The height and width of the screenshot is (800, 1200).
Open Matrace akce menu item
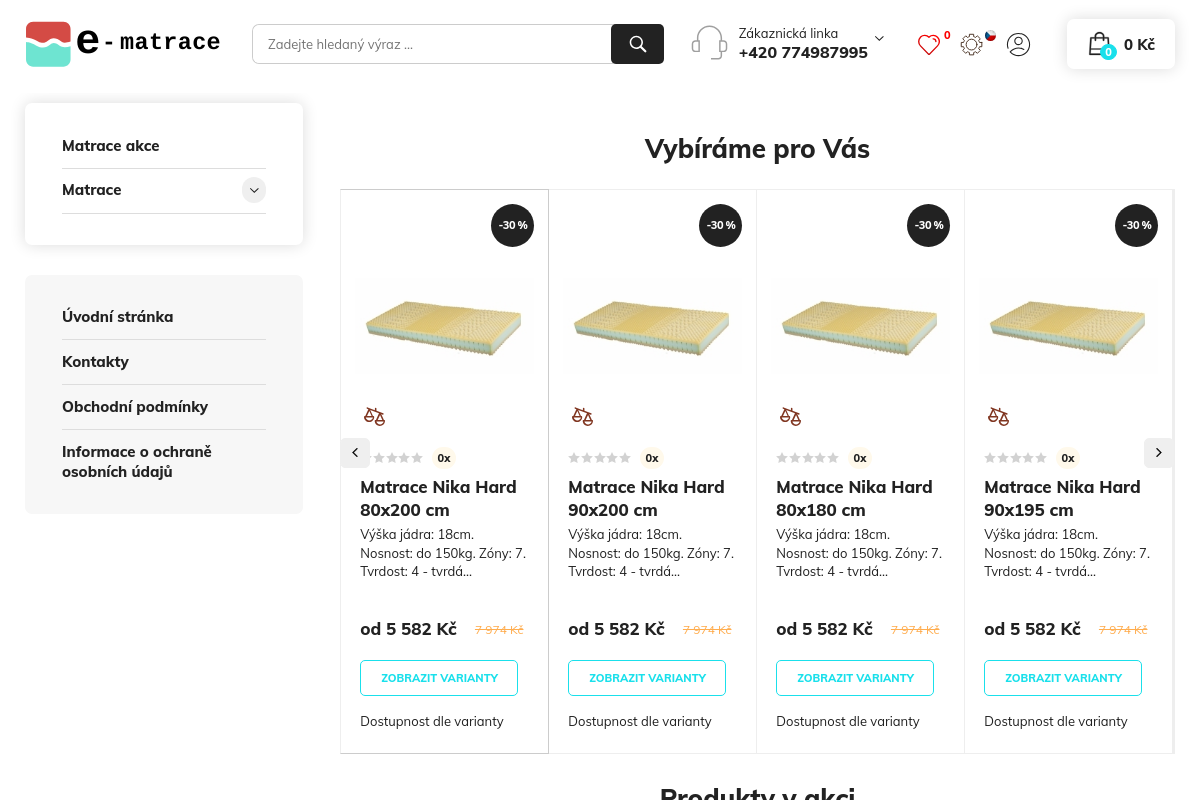(x=111, y=146)
